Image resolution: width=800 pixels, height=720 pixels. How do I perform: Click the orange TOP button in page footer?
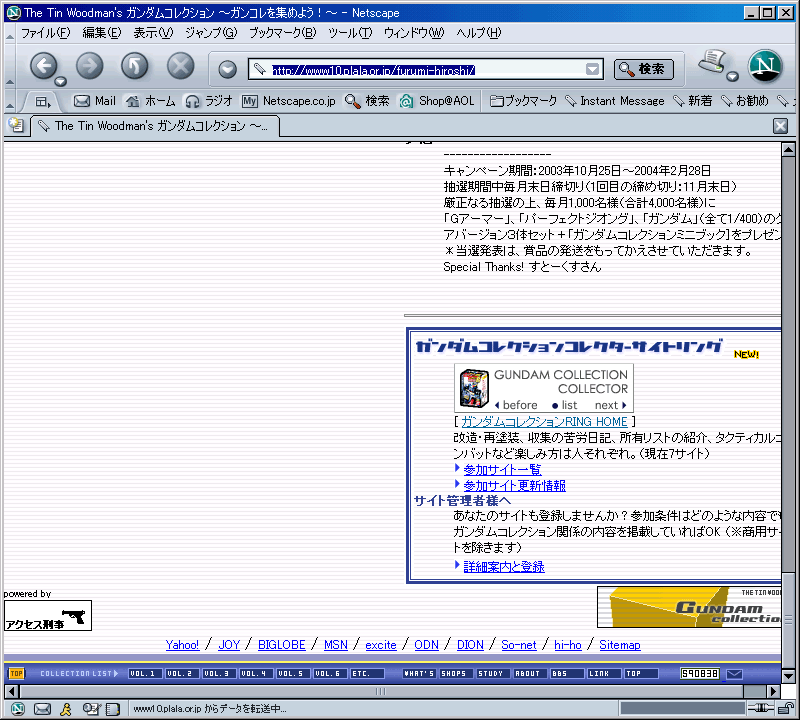tap(16, 674)
